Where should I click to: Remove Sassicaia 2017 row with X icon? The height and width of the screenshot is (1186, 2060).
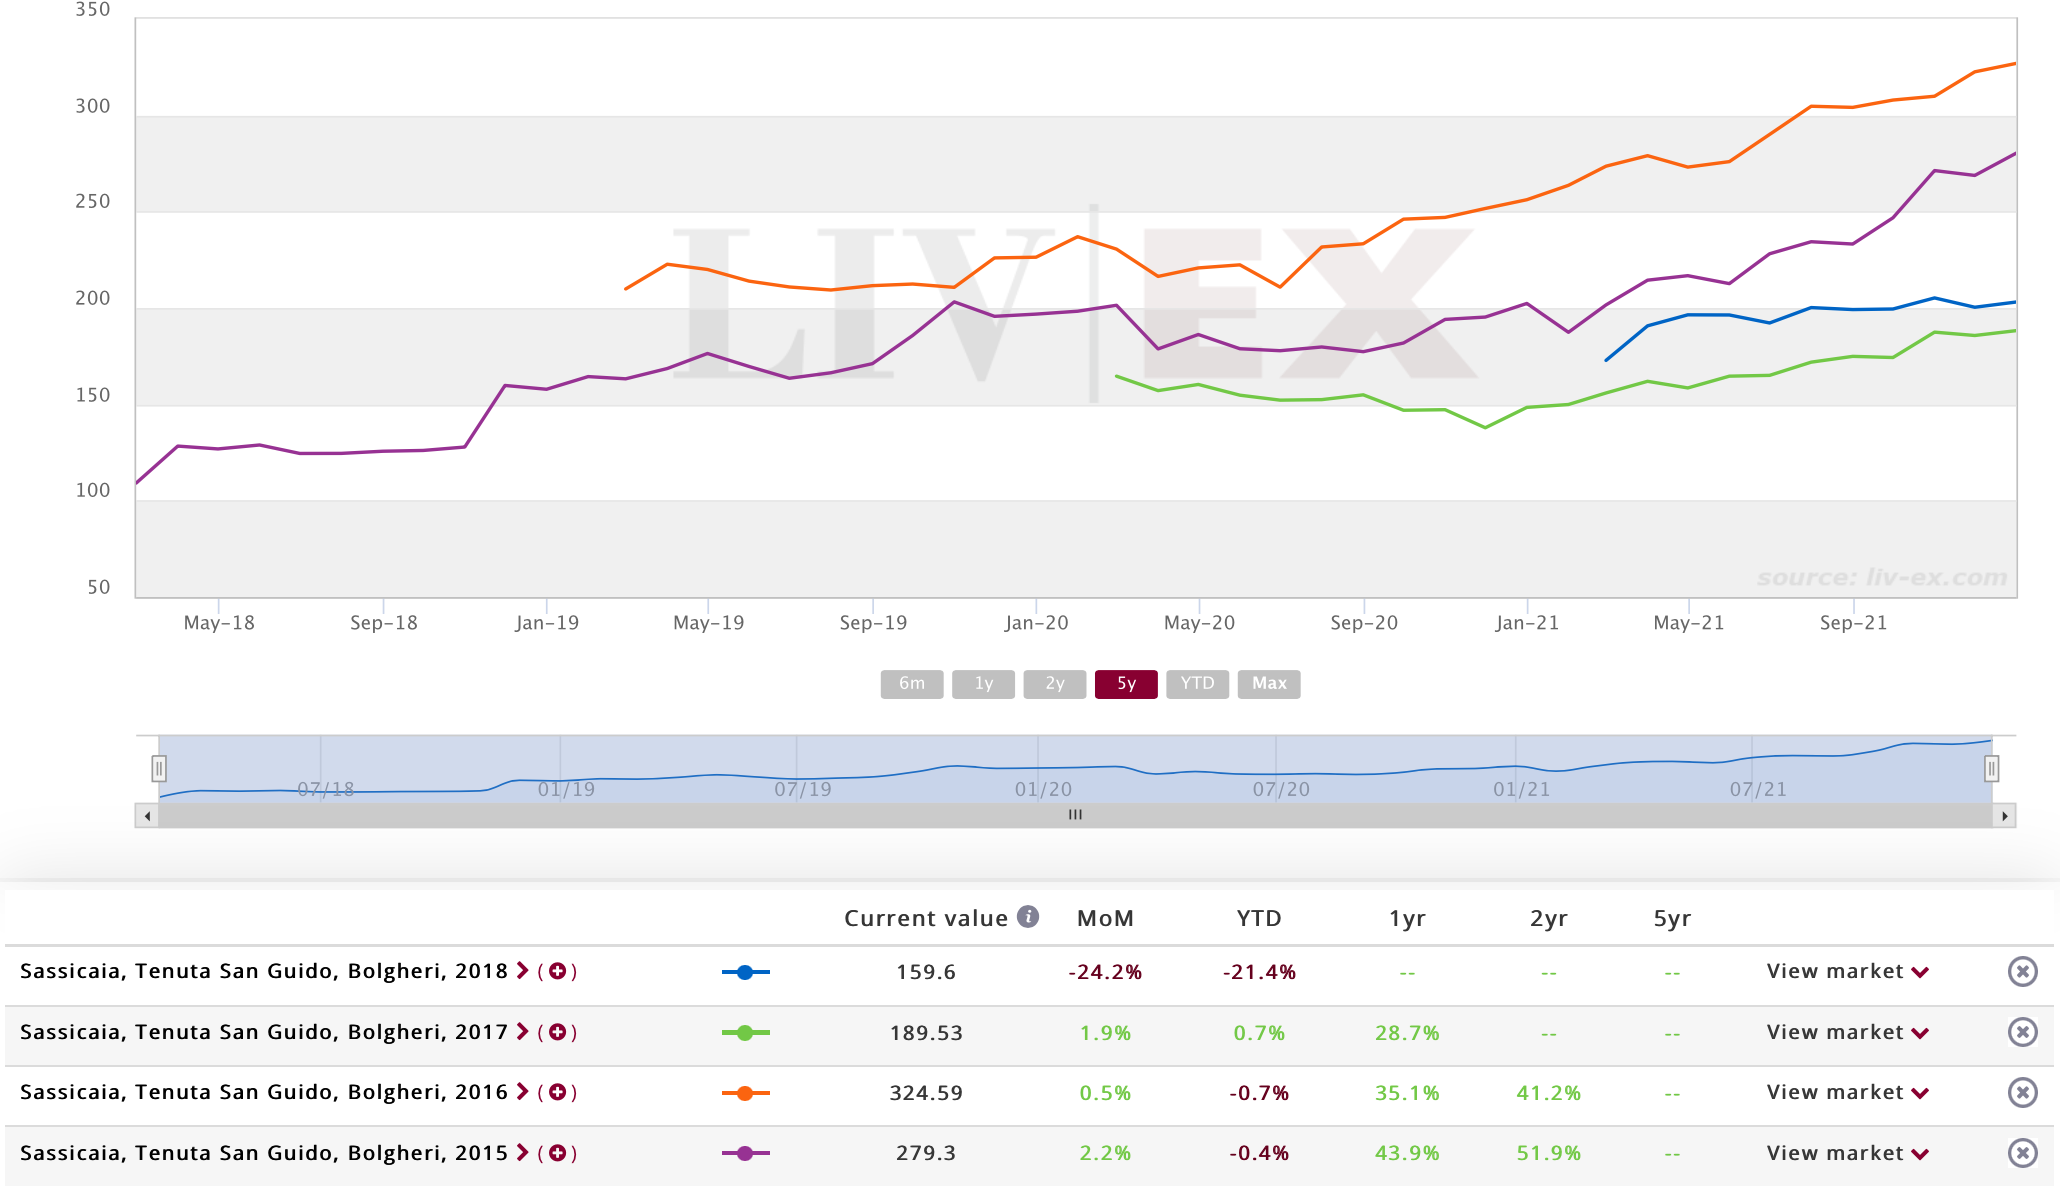tap(2022, 1032)
